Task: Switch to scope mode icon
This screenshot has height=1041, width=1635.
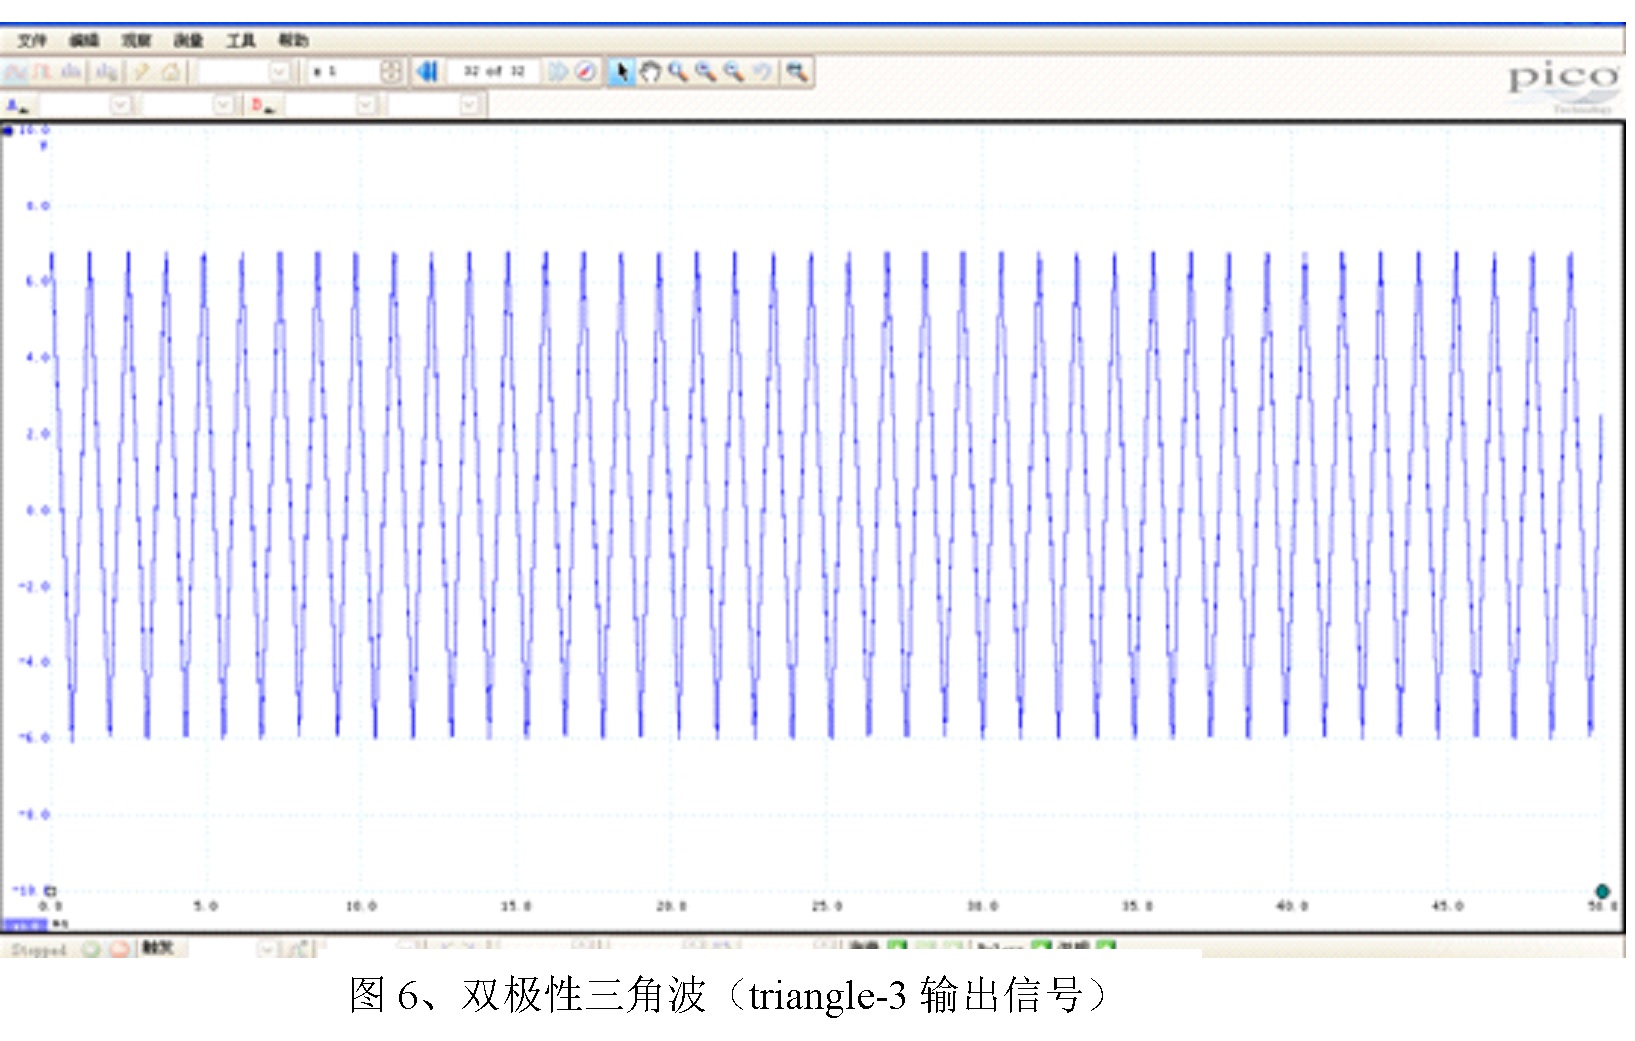Action: [x=16, y=72]
